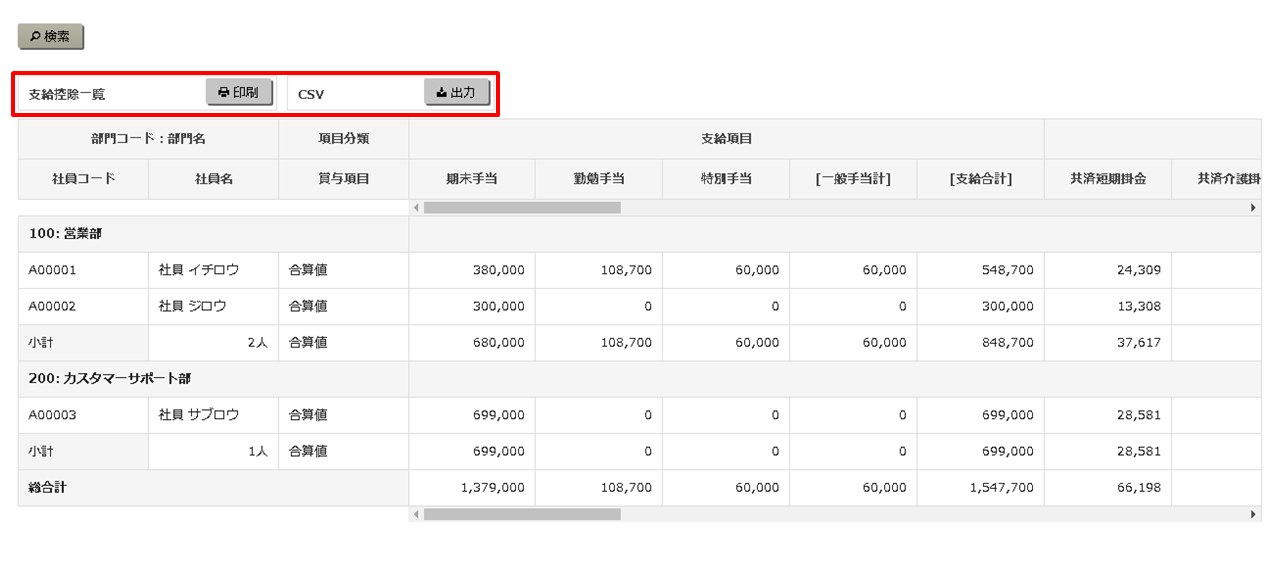Click the 共済短期掛金 column header
Image resolution: width=1278 pixels, height=565 pixels.
1107,179
